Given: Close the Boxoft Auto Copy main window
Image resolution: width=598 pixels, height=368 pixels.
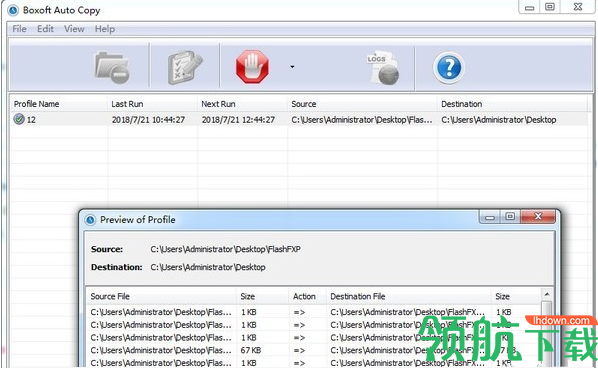Looking at the screenshot, I should [578, 7].
